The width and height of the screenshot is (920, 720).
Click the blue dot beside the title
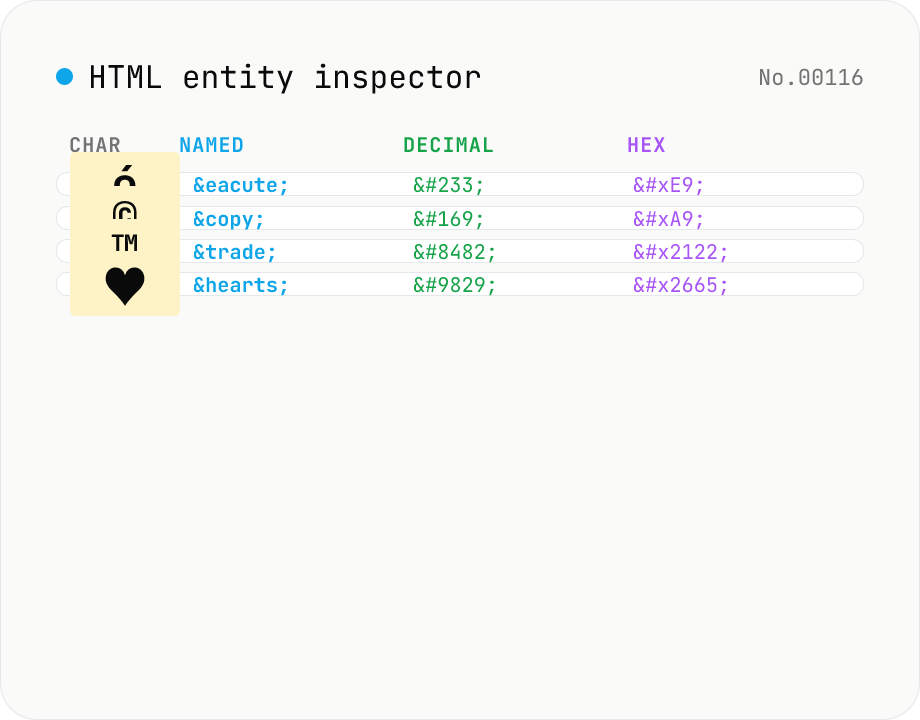point(65,77)
